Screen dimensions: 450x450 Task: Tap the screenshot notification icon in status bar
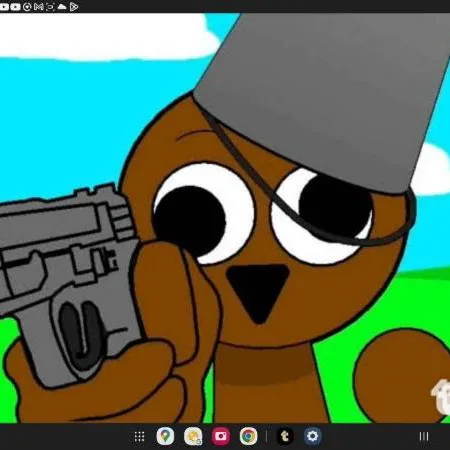pos(50,6)
